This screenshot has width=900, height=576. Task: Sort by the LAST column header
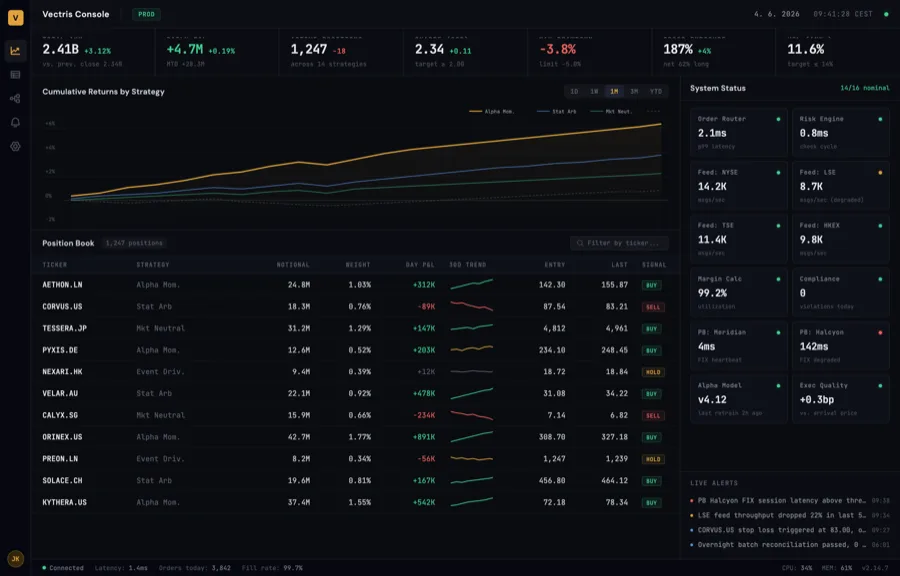tap(619, 265)
